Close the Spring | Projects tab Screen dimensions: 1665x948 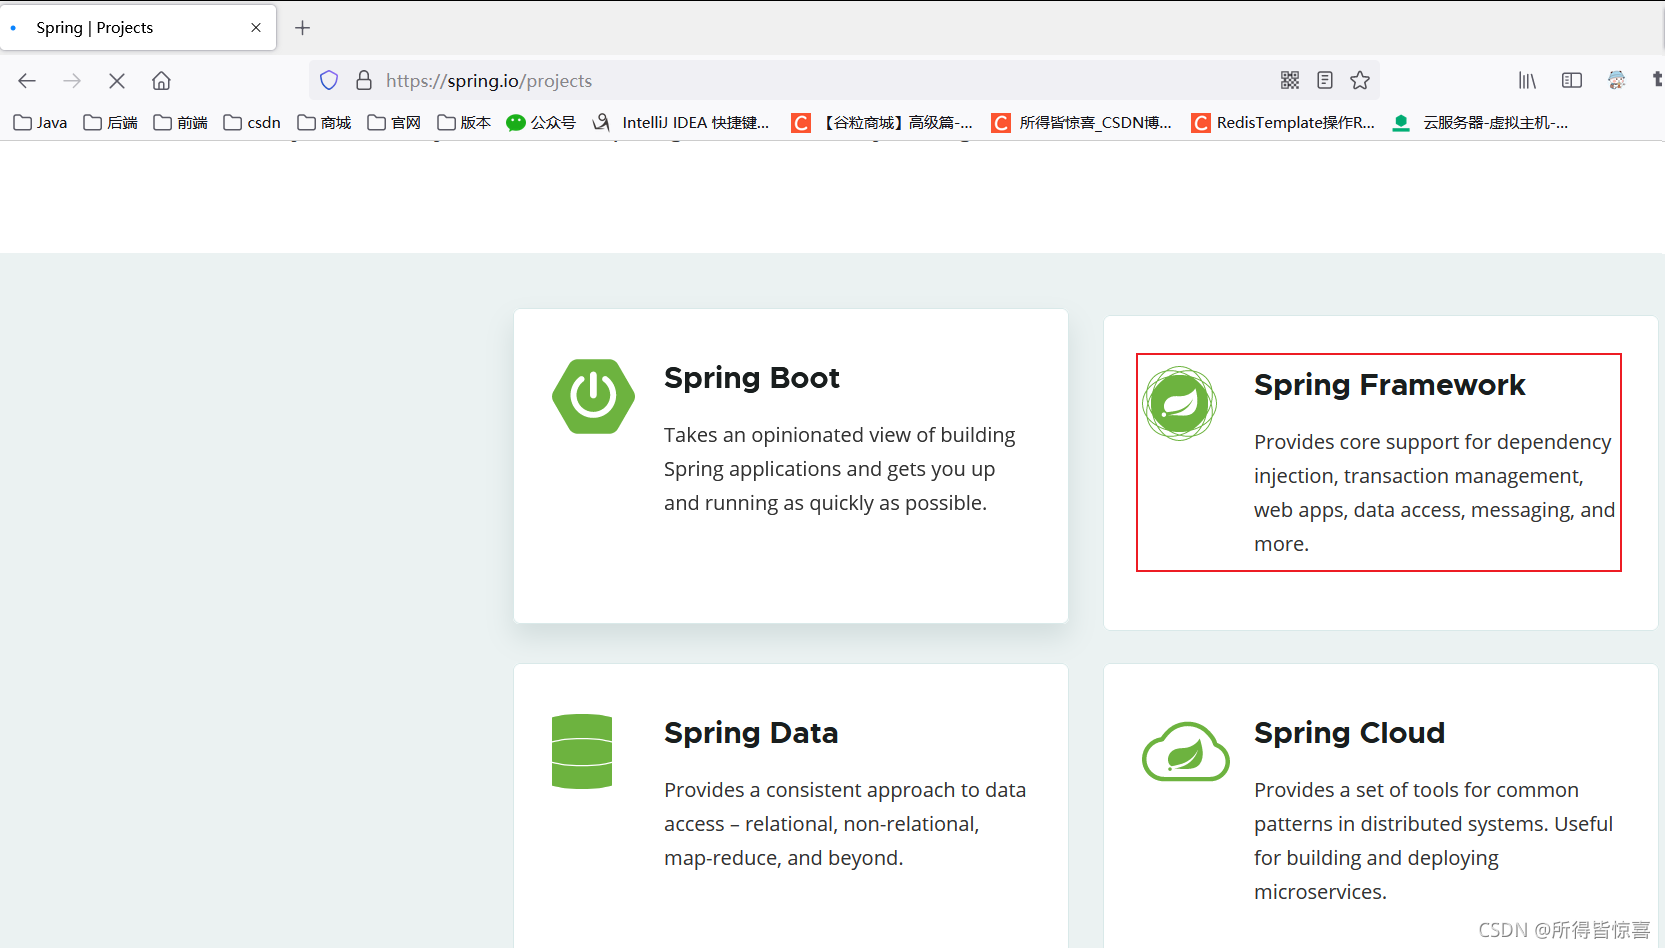pyautogui.click(x=256, y=28)
